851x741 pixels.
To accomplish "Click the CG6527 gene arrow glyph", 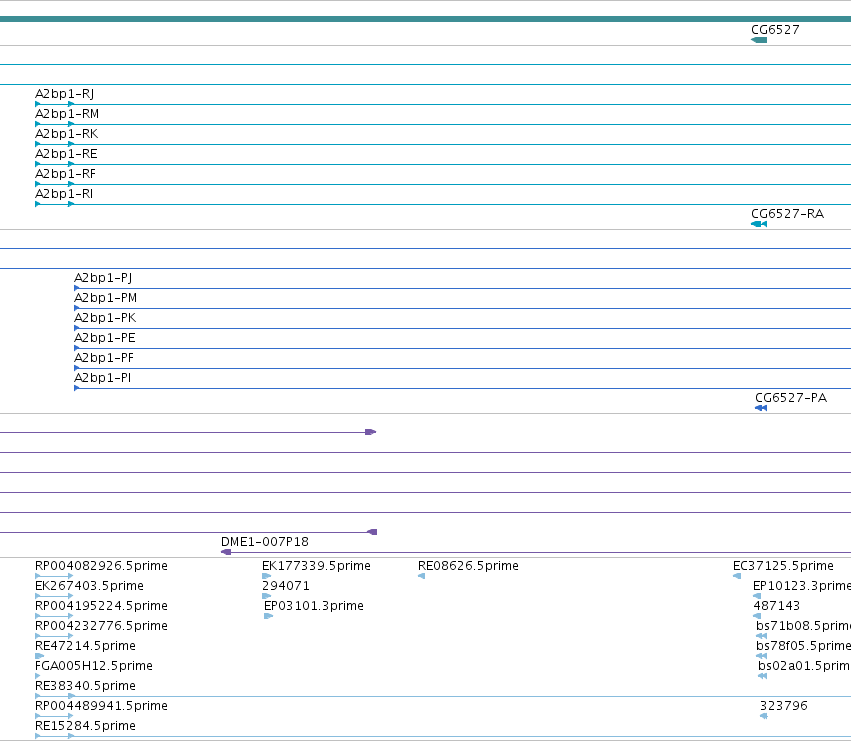I will click(x=759, y=40).
